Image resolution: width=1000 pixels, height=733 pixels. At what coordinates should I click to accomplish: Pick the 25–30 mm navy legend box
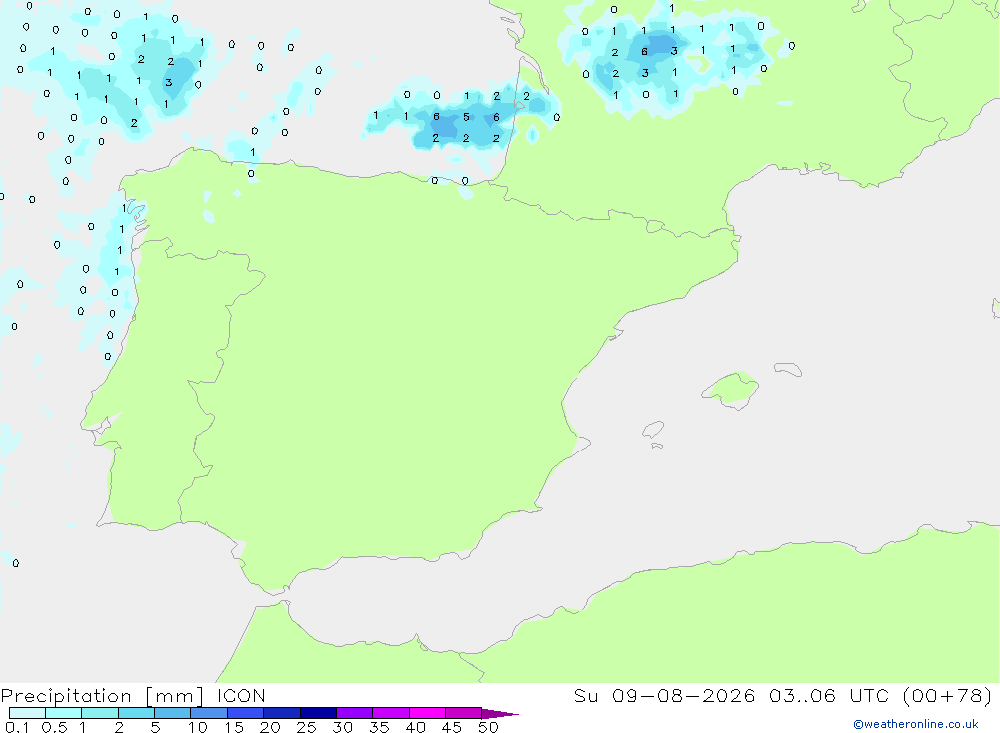tap(318, 713)
